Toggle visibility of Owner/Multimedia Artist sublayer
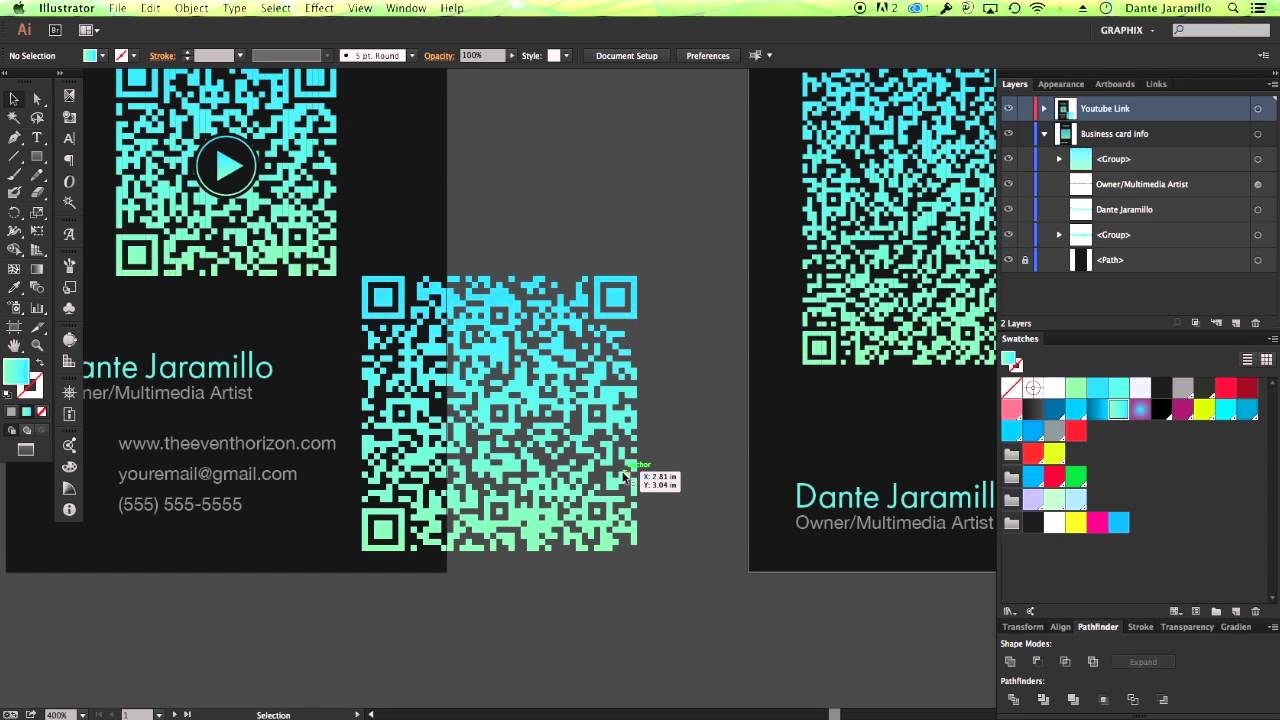The image size is (1280, 720). pos(1008,184)
